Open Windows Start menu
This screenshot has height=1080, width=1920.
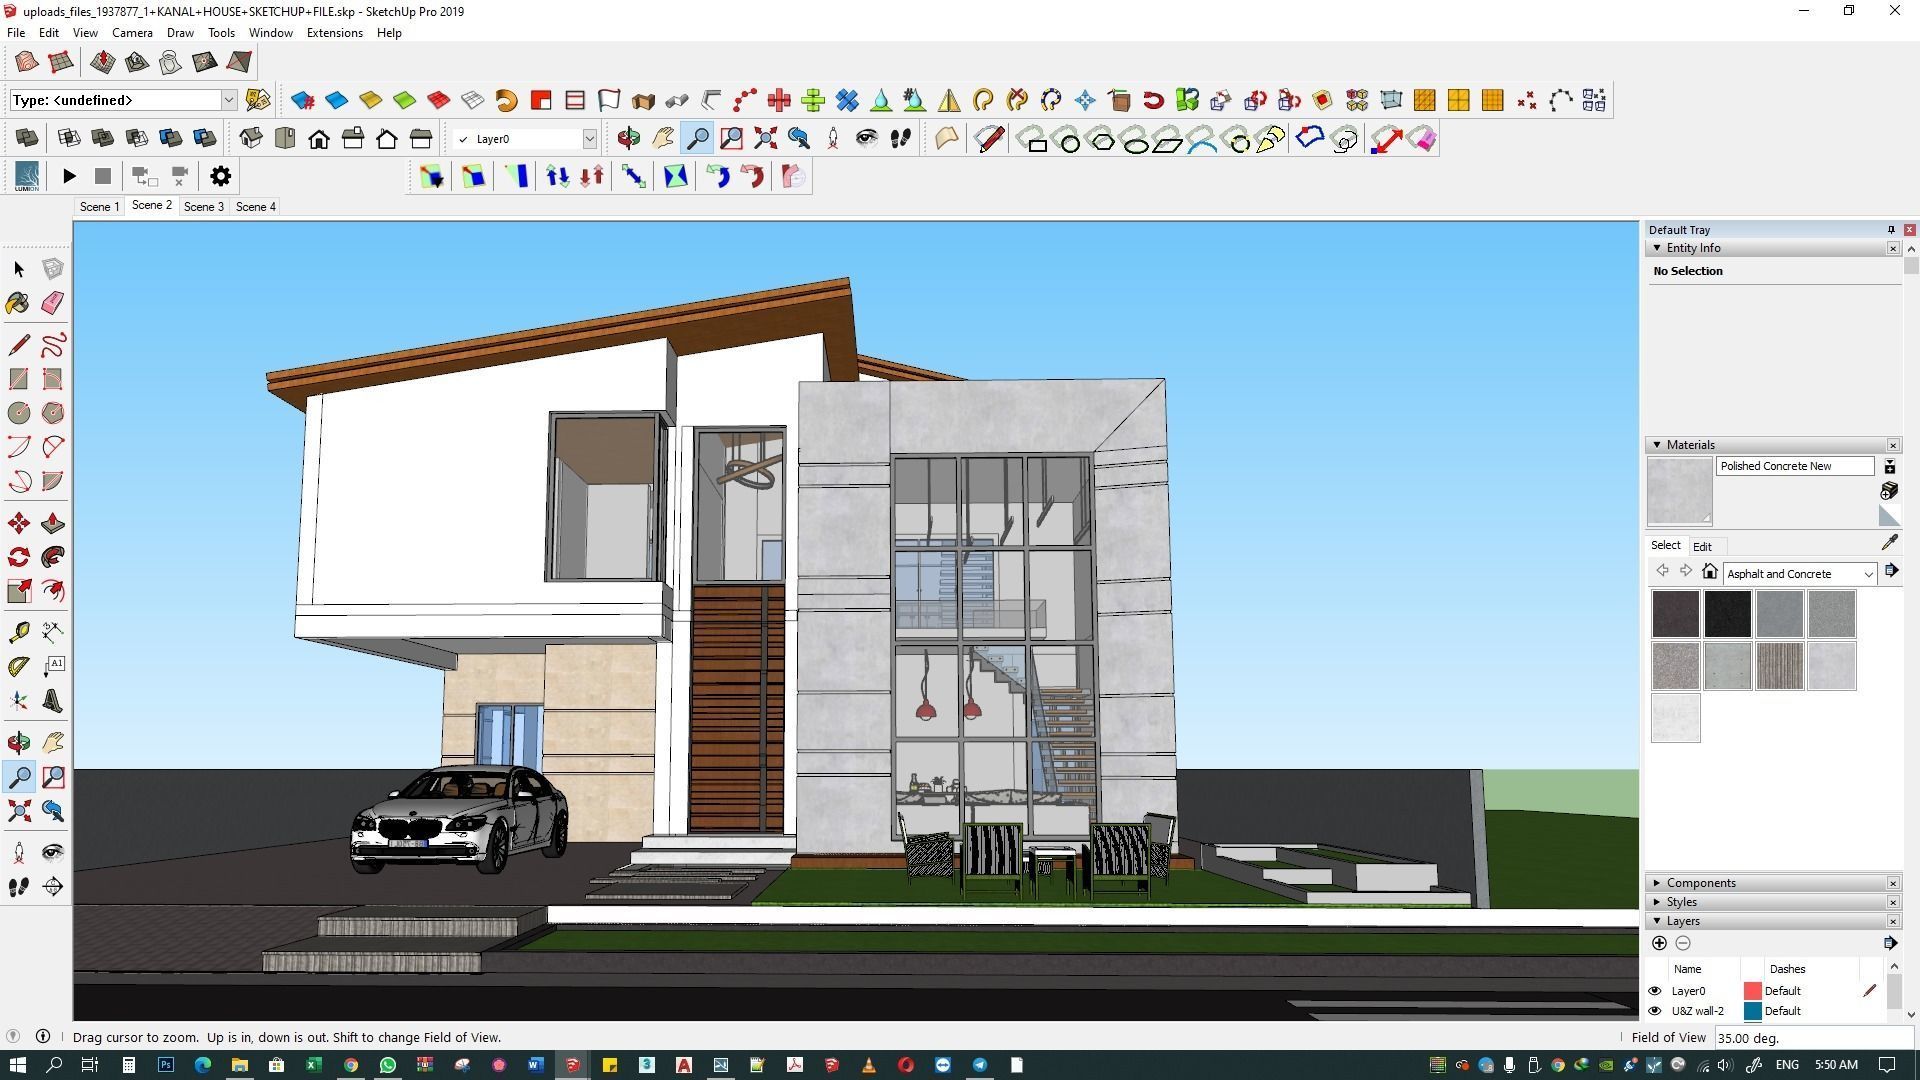point(17,1065)
